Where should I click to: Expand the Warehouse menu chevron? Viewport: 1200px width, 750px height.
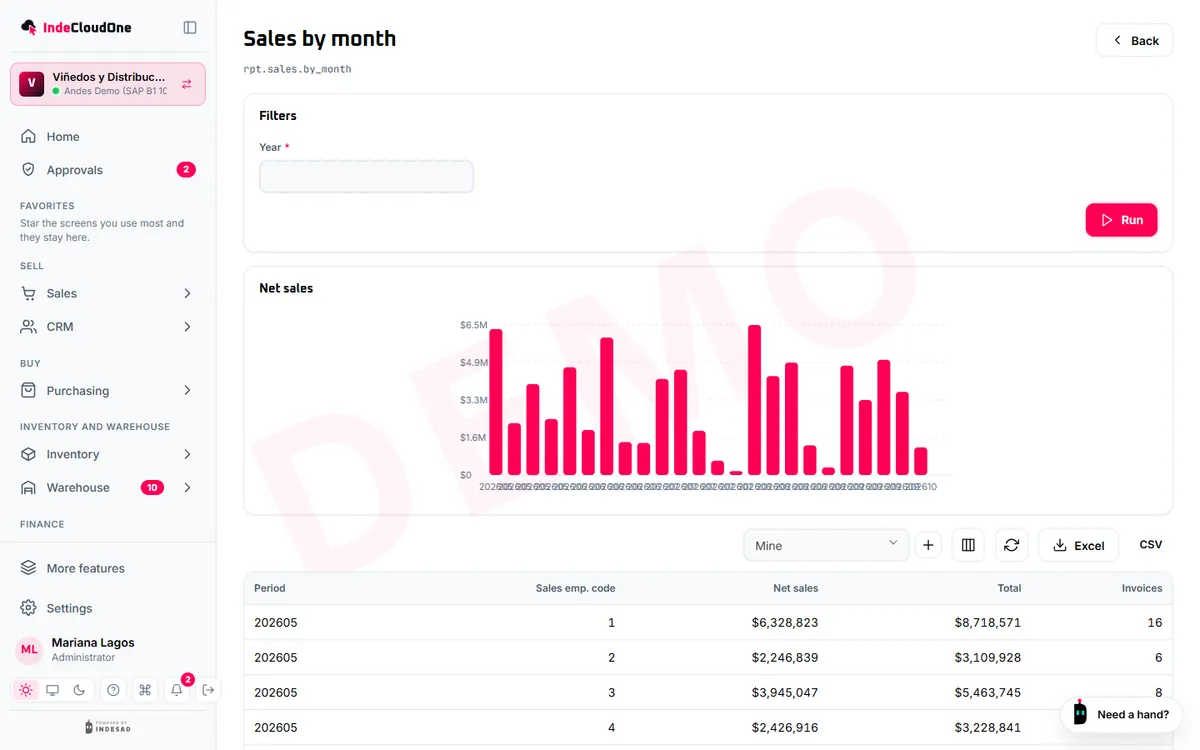coord(187,488)
